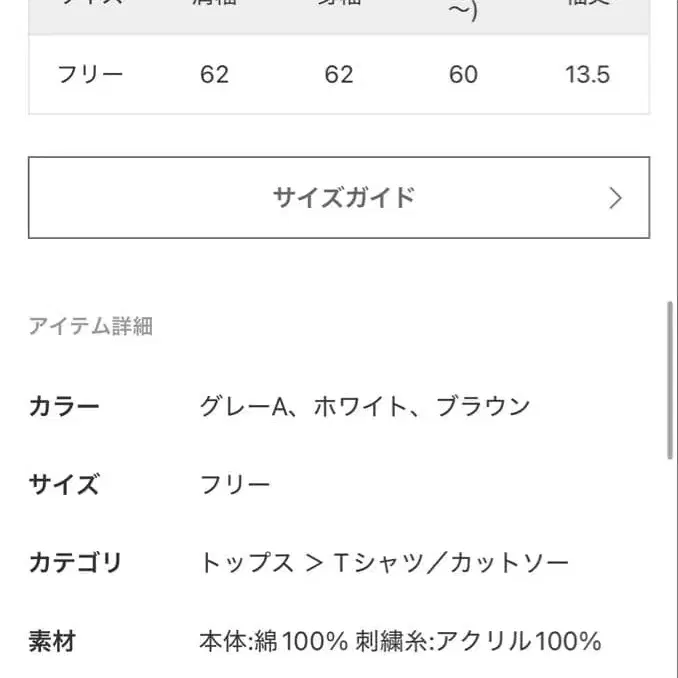This screenshot has height=678, width=678.
Task: Click the 60 value in size table
Action: [x=463, y=75]
